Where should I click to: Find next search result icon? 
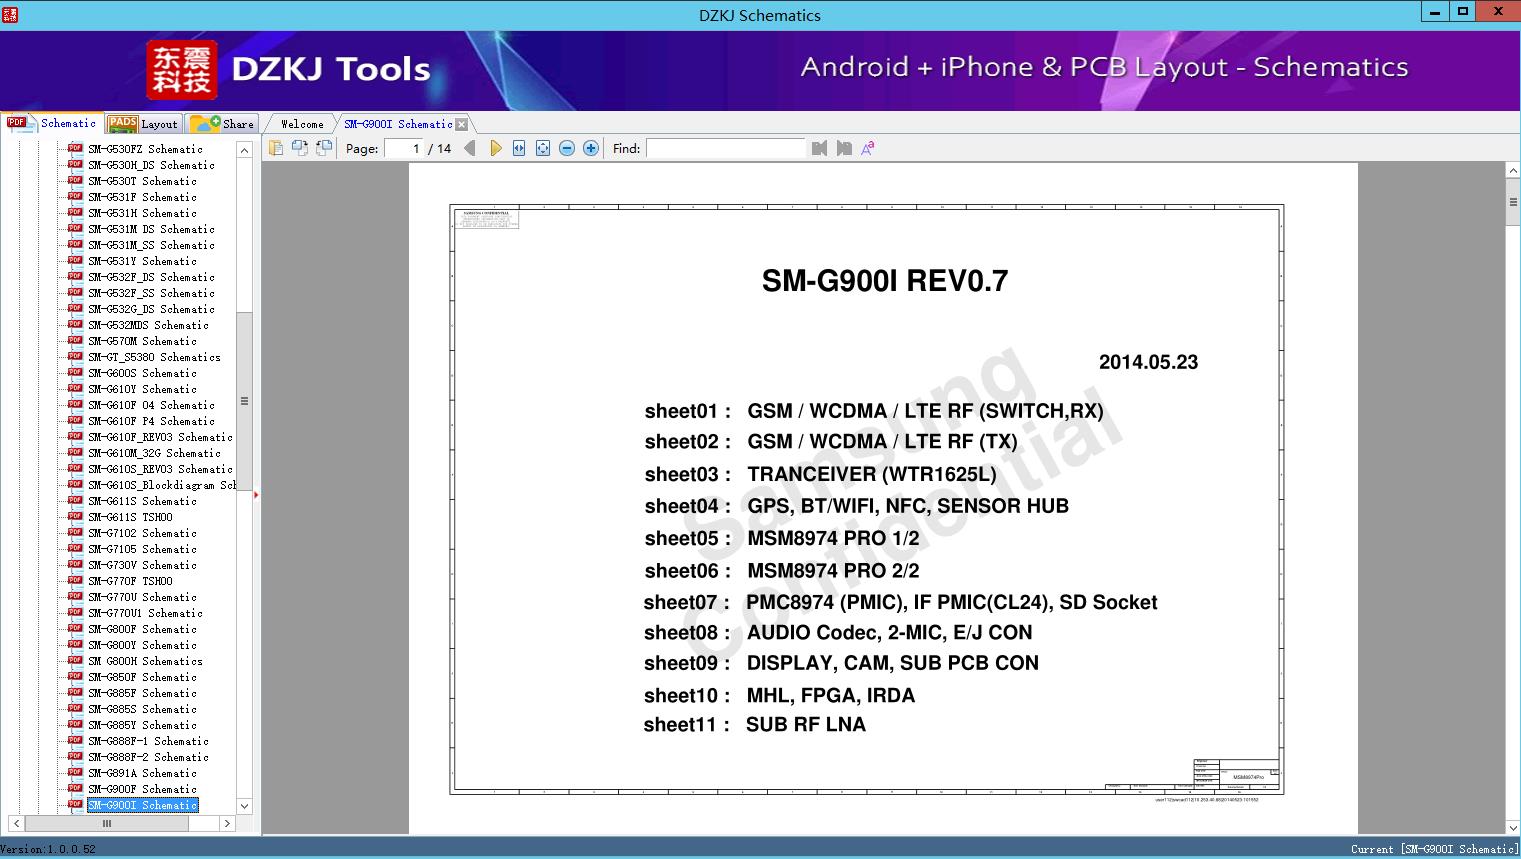click(844, 148)
